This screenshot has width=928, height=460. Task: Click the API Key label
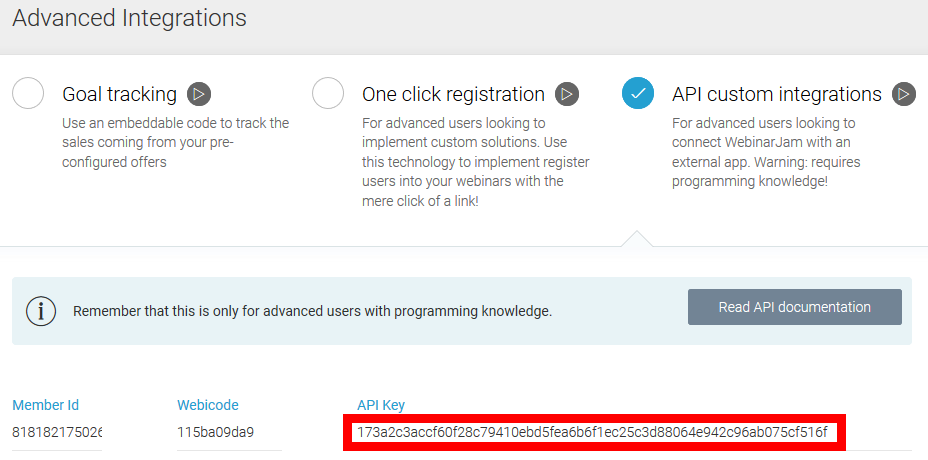click(x=381, y=405)
